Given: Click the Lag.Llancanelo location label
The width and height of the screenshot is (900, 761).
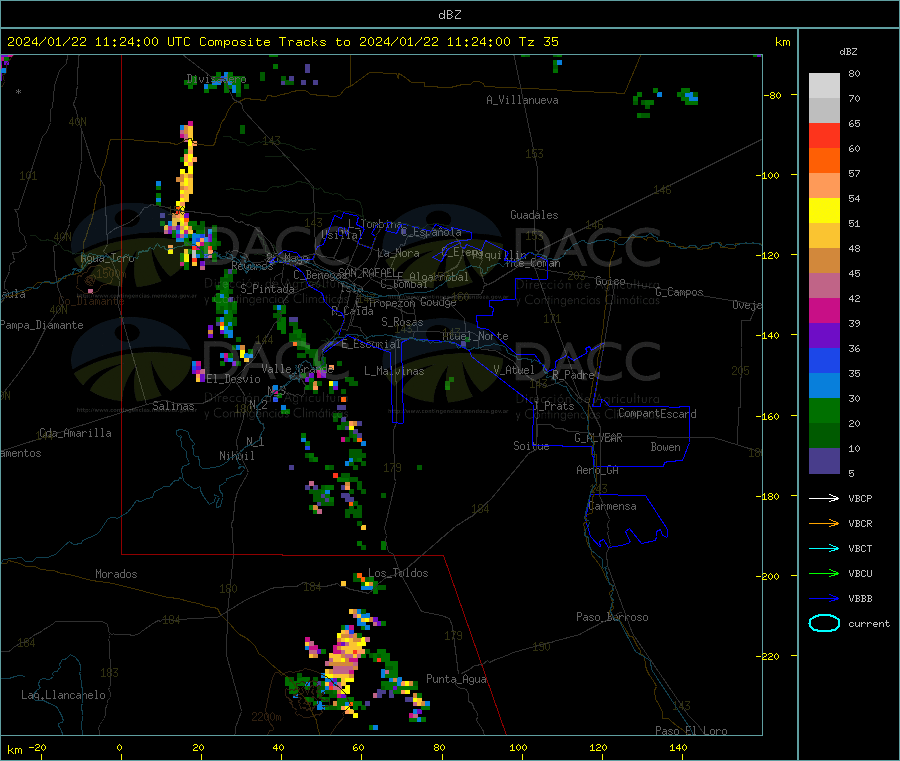Looking at the screenshot, I should click(63, 695).
